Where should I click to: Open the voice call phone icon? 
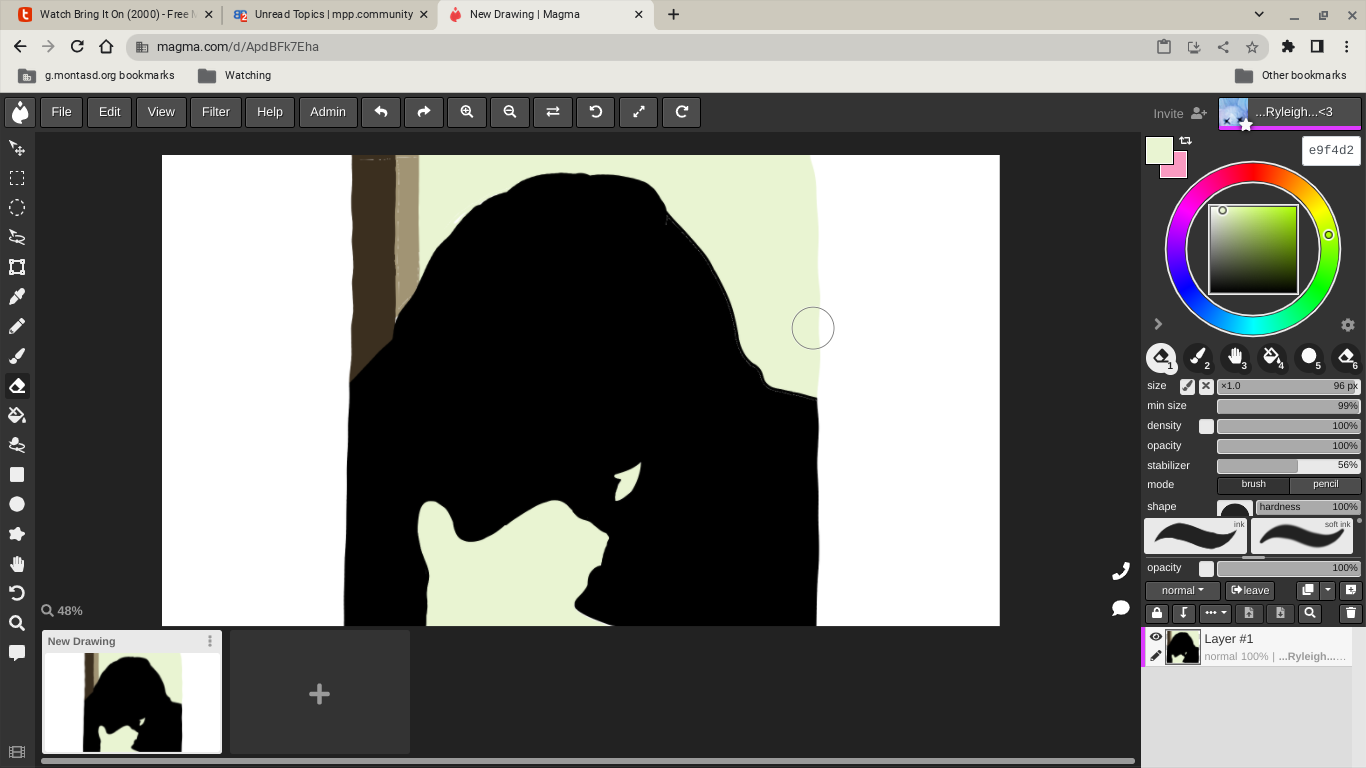1121,571
